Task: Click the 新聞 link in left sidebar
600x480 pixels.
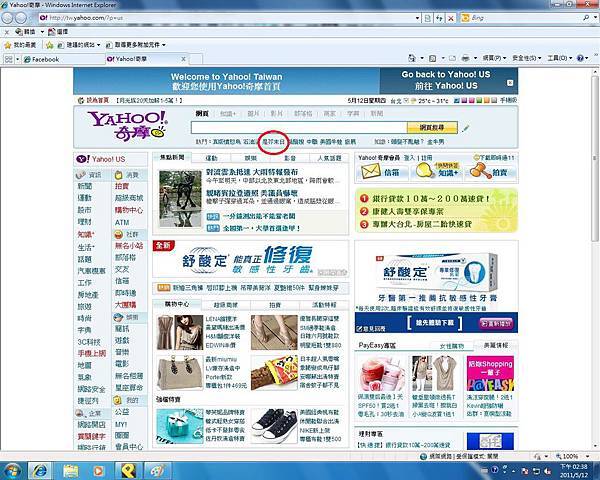Action: pos(85,186)
